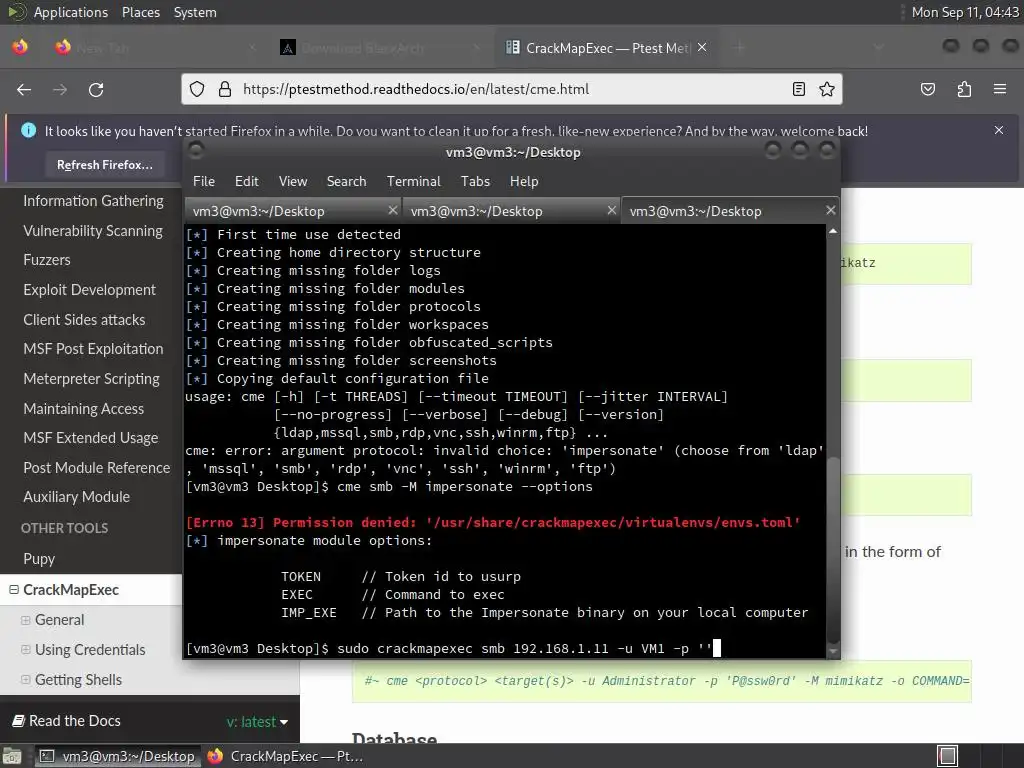Click the terminal scrollbar thumb

(833, 549)
